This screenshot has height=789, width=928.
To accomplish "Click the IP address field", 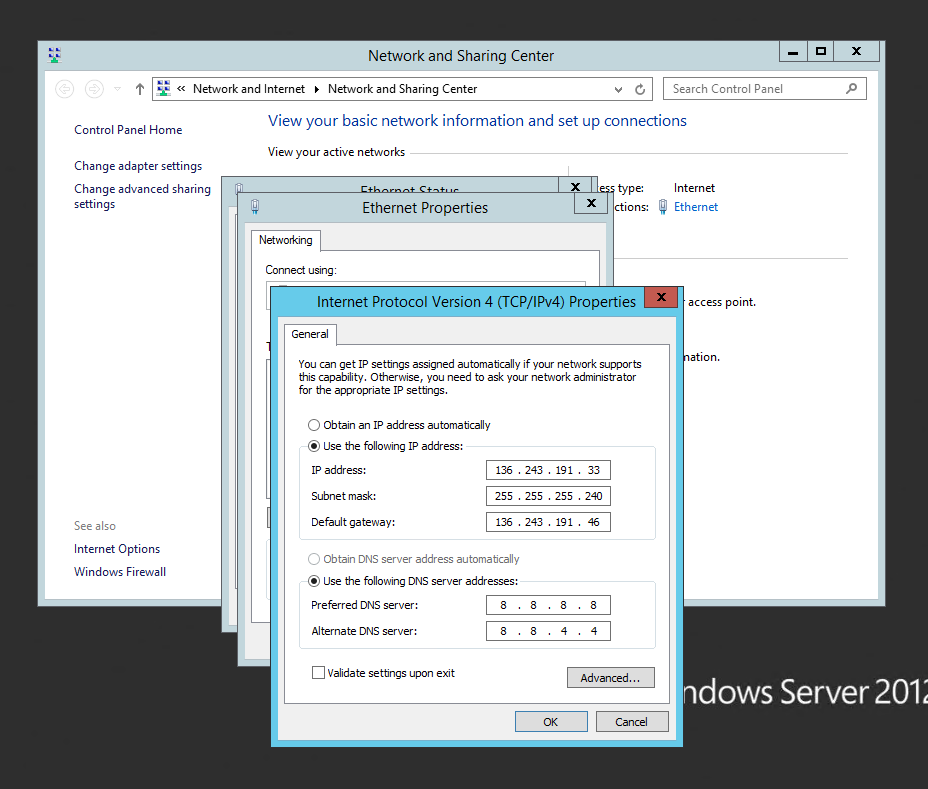I will click(548, 470).
